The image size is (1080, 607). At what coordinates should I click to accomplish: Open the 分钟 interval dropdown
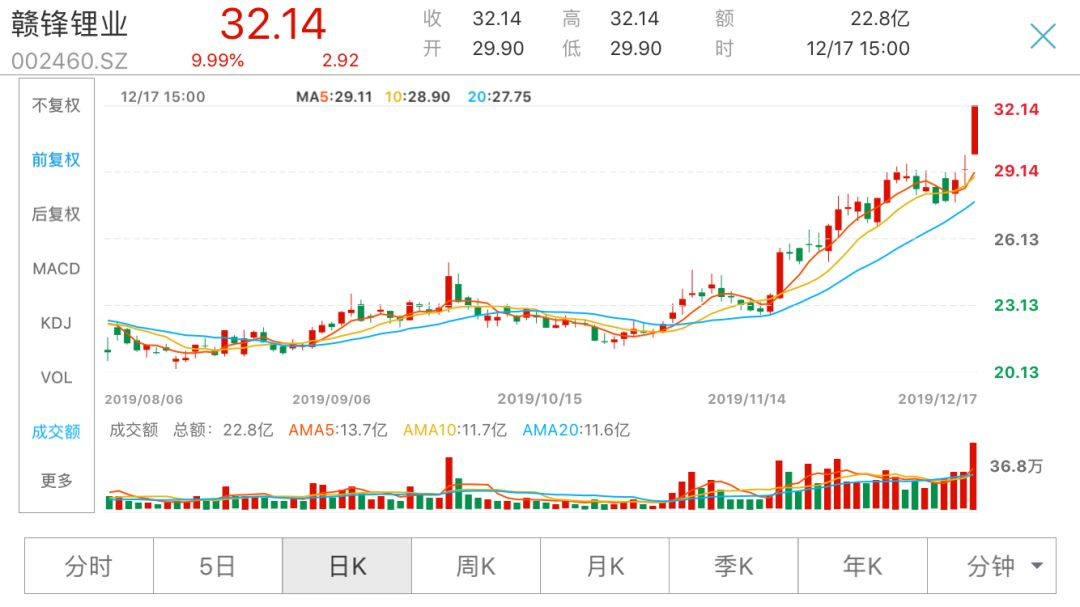click(992, 566)
